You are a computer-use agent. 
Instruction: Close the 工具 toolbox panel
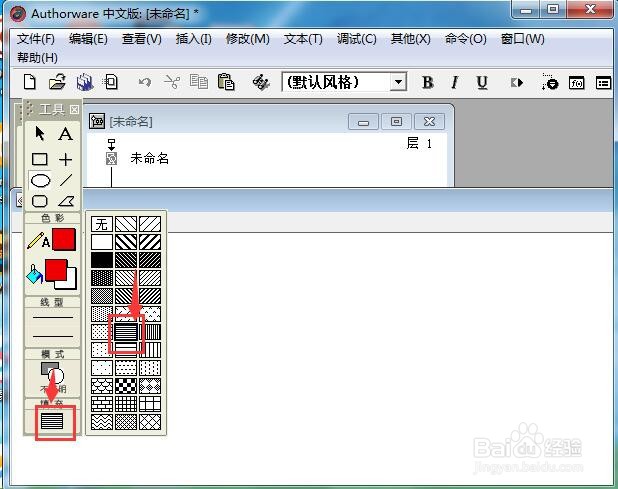74,110
